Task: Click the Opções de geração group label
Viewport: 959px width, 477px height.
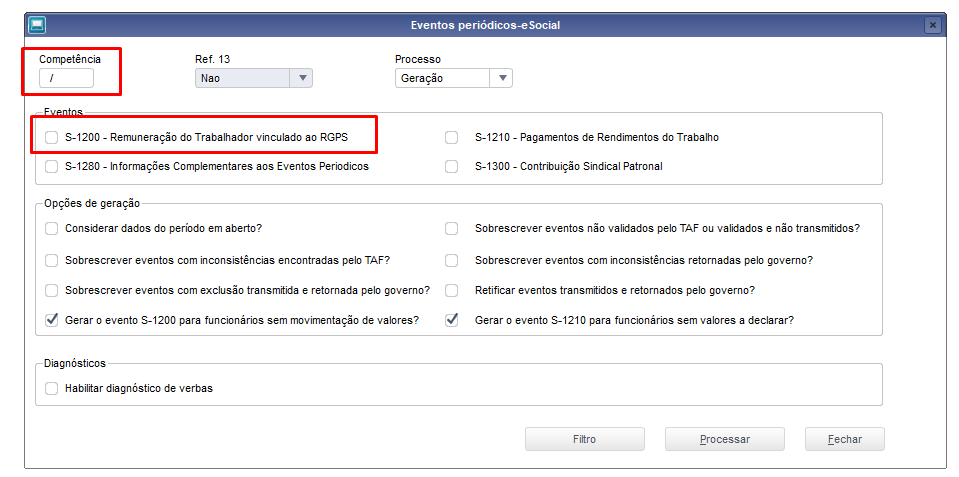Action: tap(92, 204)
